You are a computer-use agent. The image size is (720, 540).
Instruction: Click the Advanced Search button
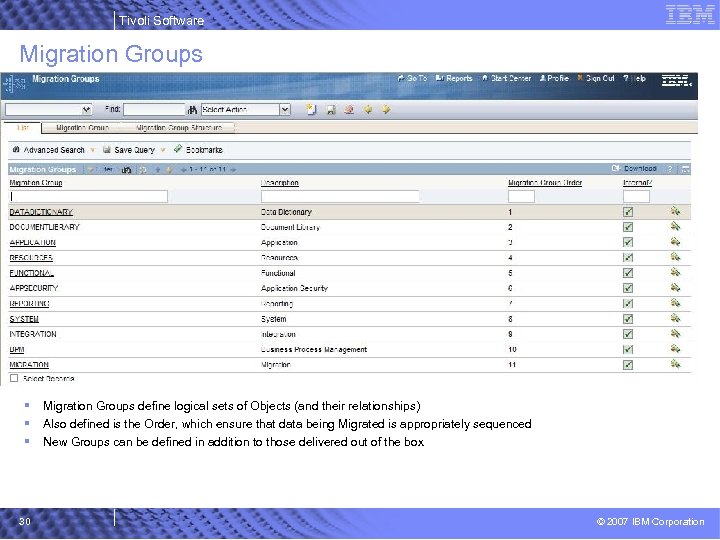click(49, 150)
